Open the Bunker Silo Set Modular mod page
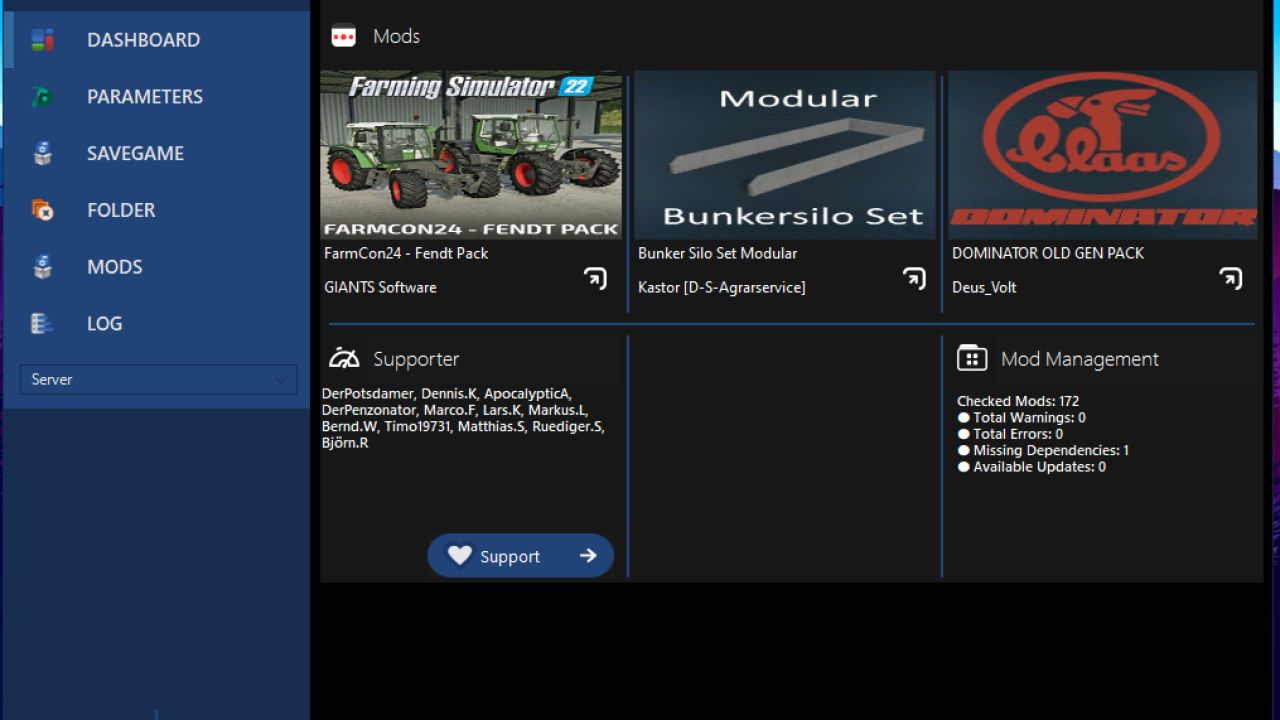1280x720 pixels. (914, 278)
